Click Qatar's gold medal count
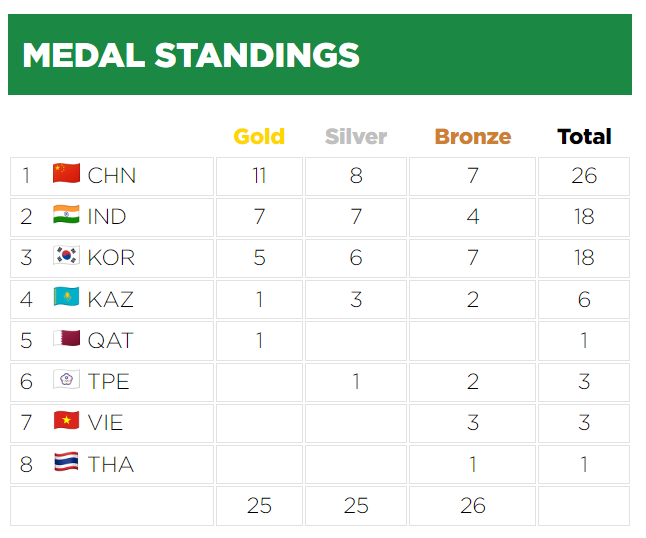The image size is (646, 538). pyautogui.click(x=259, y=341)
